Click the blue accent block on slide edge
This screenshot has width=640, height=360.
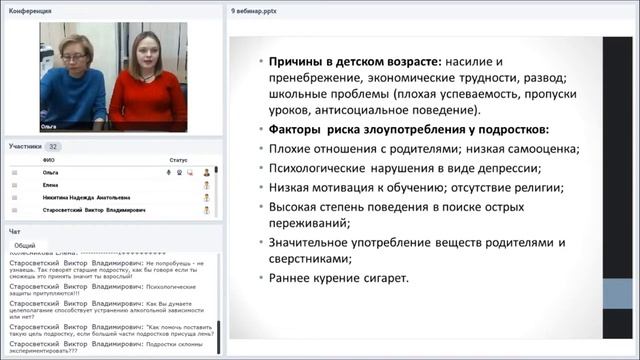[x=618, y=293]
